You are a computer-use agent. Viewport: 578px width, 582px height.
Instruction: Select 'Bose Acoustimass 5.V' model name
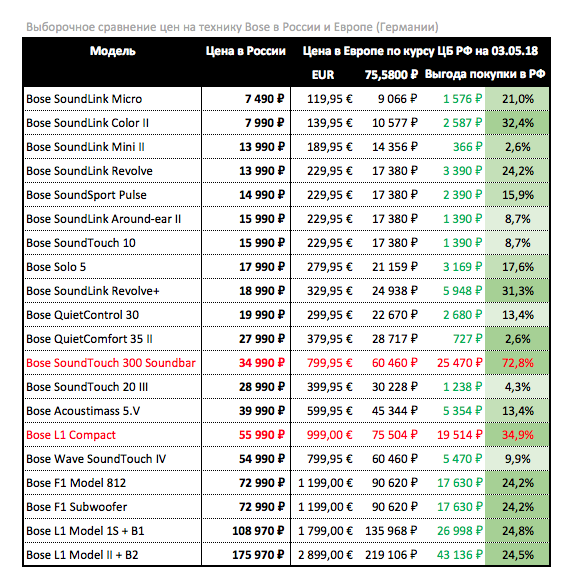(x=83, y=411)
